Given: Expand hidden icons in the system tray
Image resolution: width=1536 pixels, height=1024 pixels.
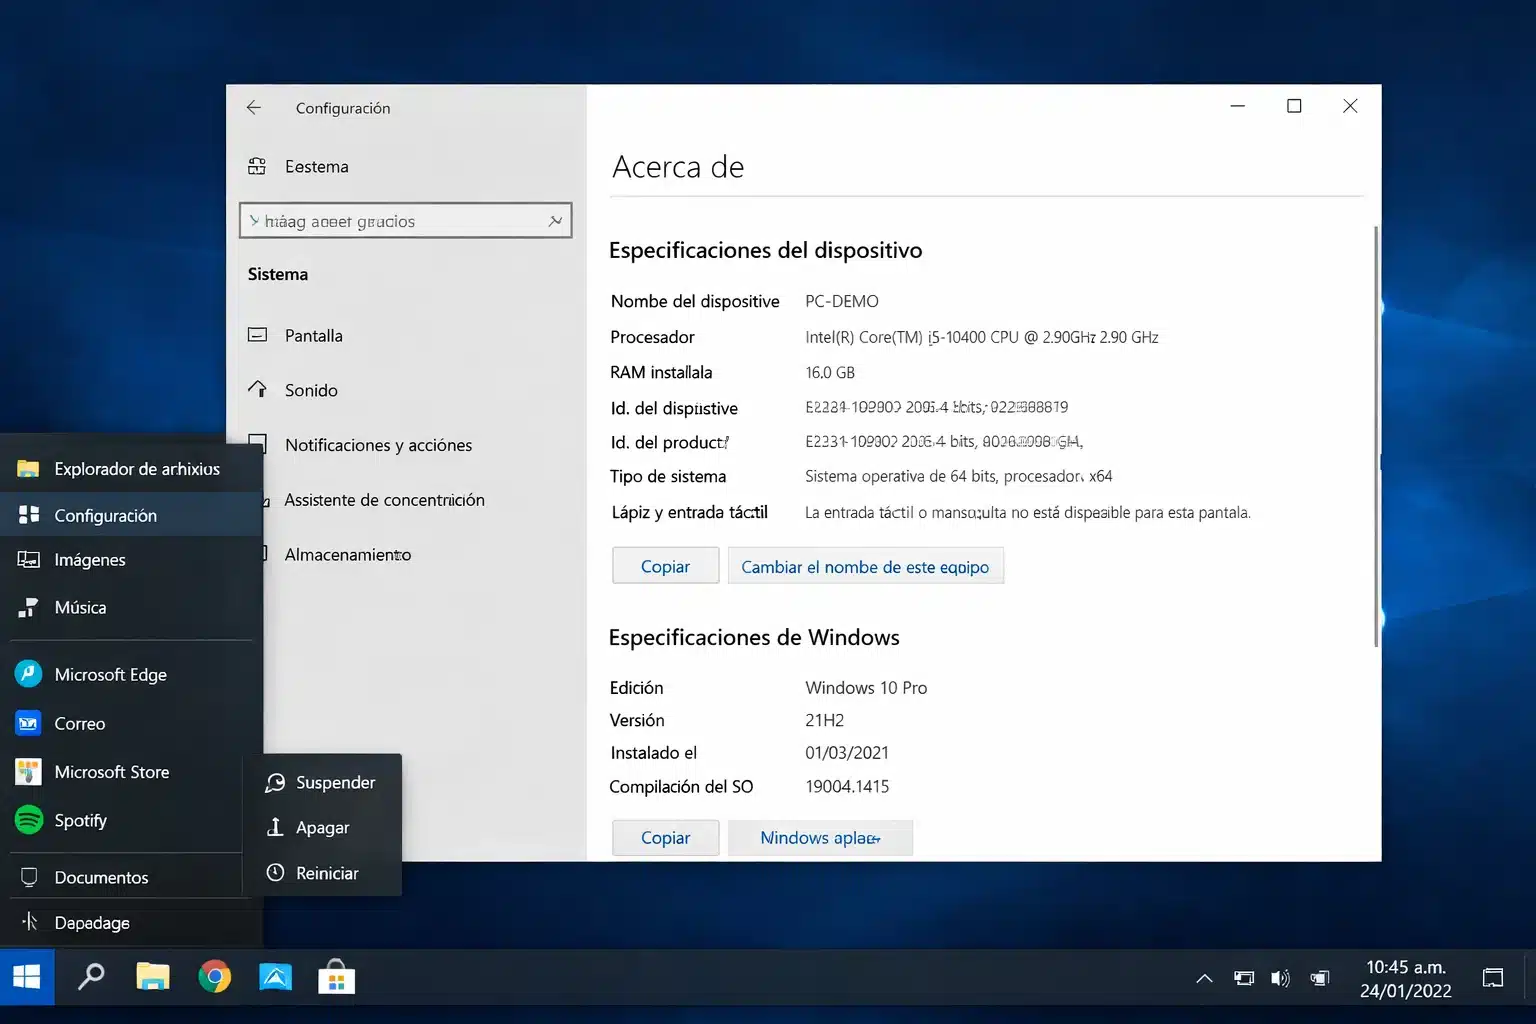Looking at the screenshot, I should (x=1204, y=978).
